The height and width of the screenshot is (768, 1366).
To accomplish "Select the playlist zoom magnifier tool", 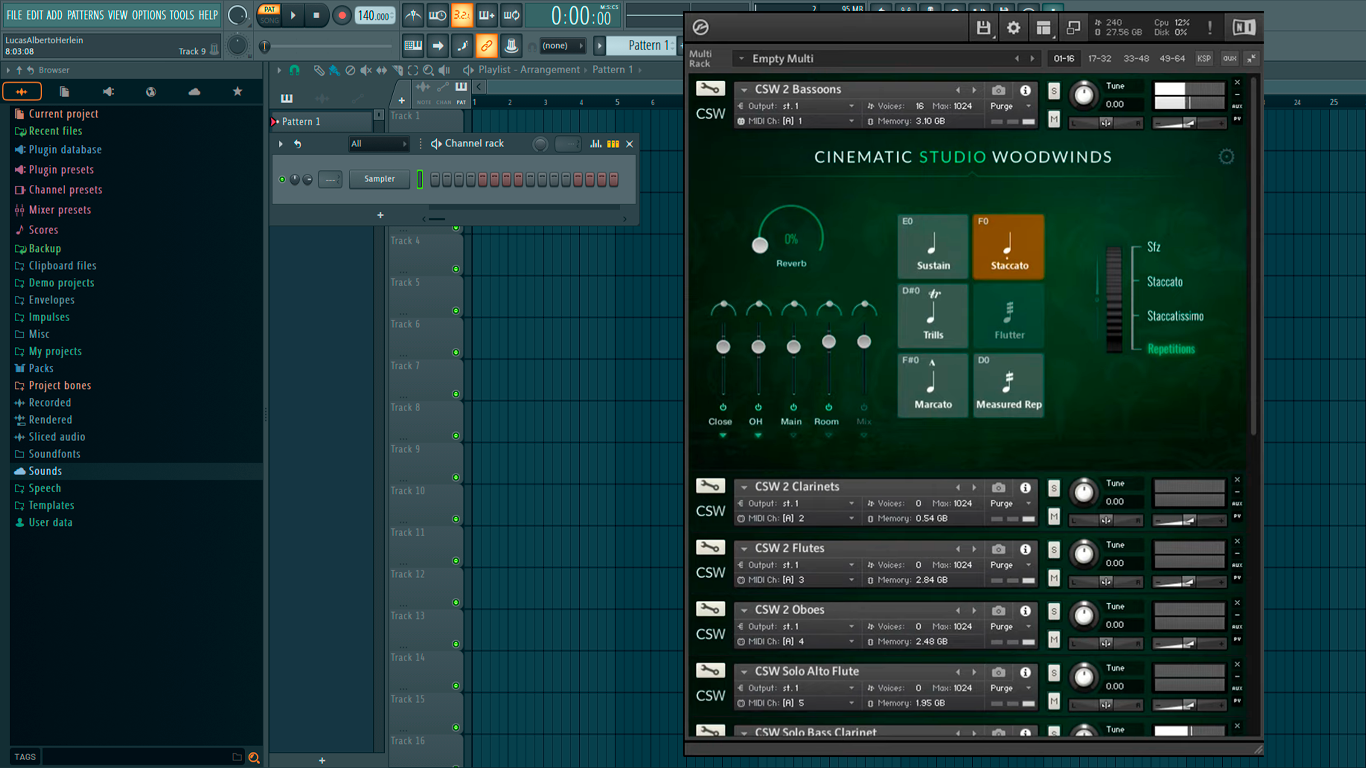I will pos(428,70).
